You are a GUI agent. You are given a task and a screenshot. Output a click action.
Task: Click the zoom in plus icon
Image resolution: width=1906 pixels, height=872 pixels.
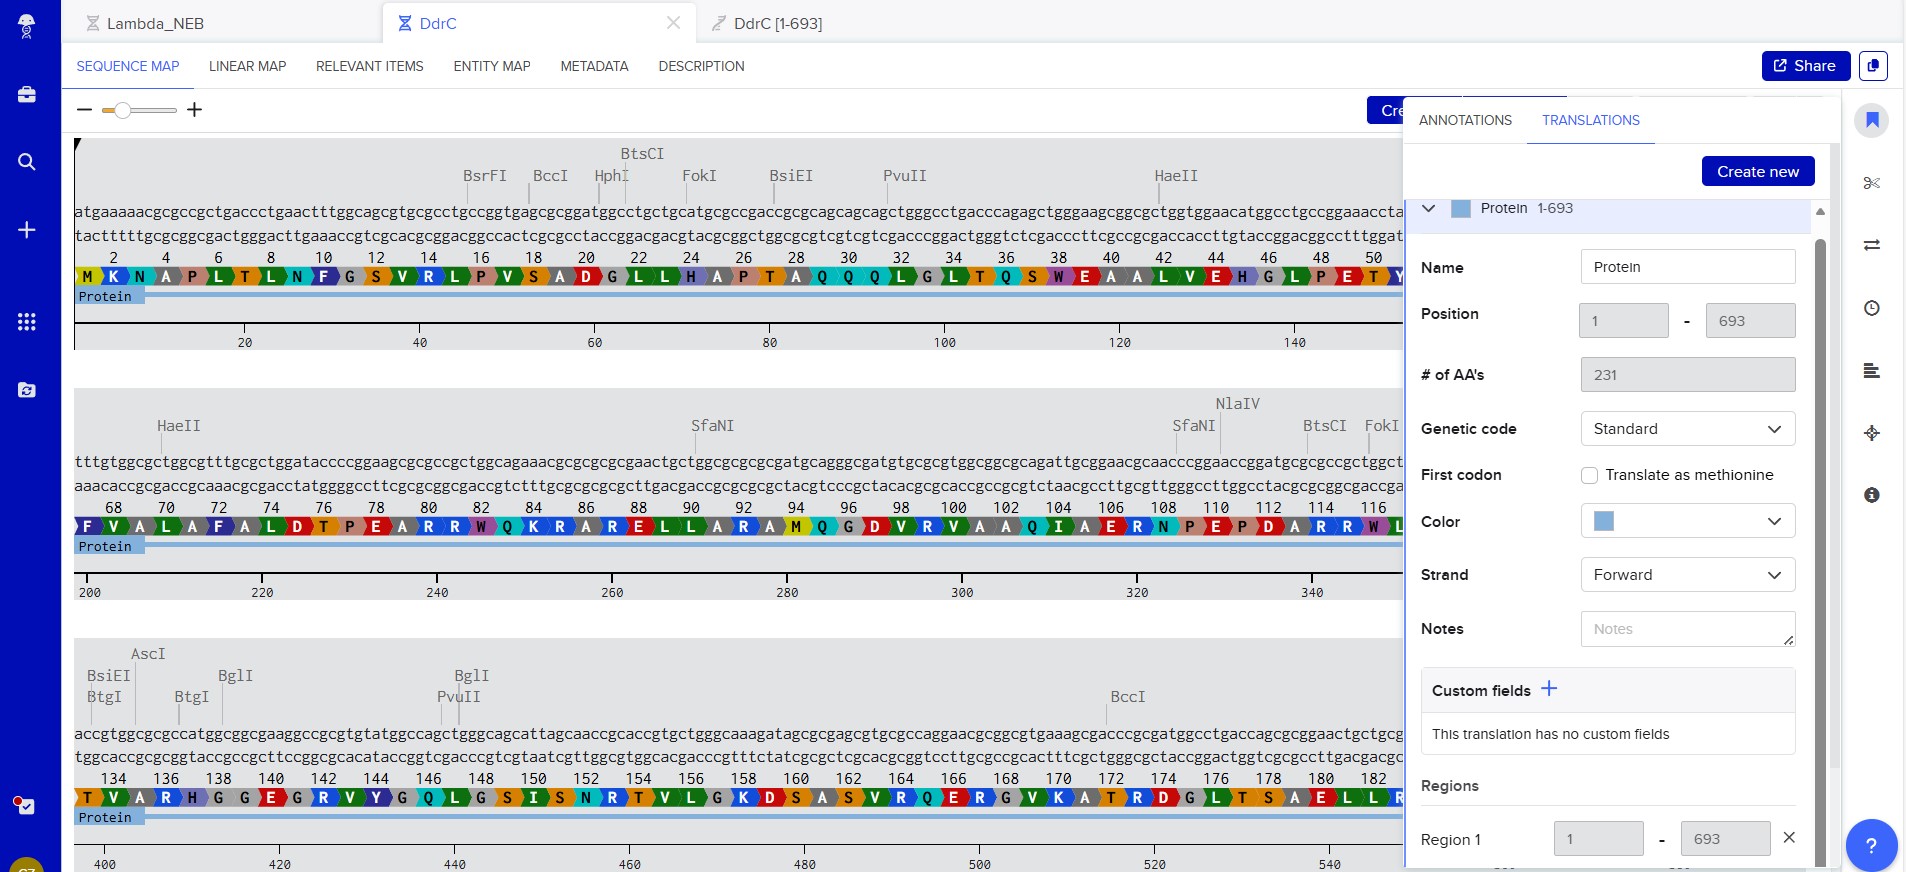[x=195, y=110]
